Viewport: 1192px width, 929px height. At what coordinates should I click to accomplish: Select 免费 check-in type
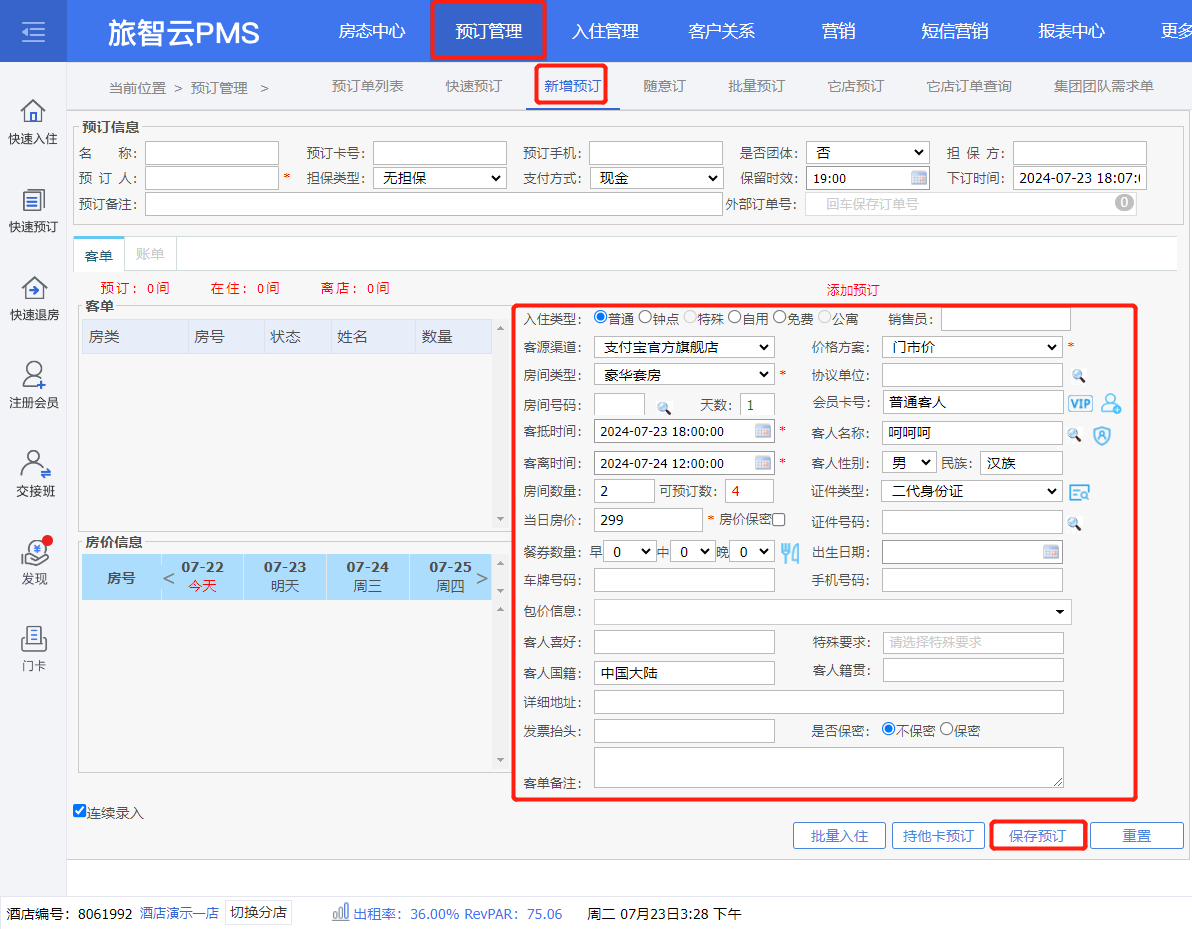coord(779,317)
